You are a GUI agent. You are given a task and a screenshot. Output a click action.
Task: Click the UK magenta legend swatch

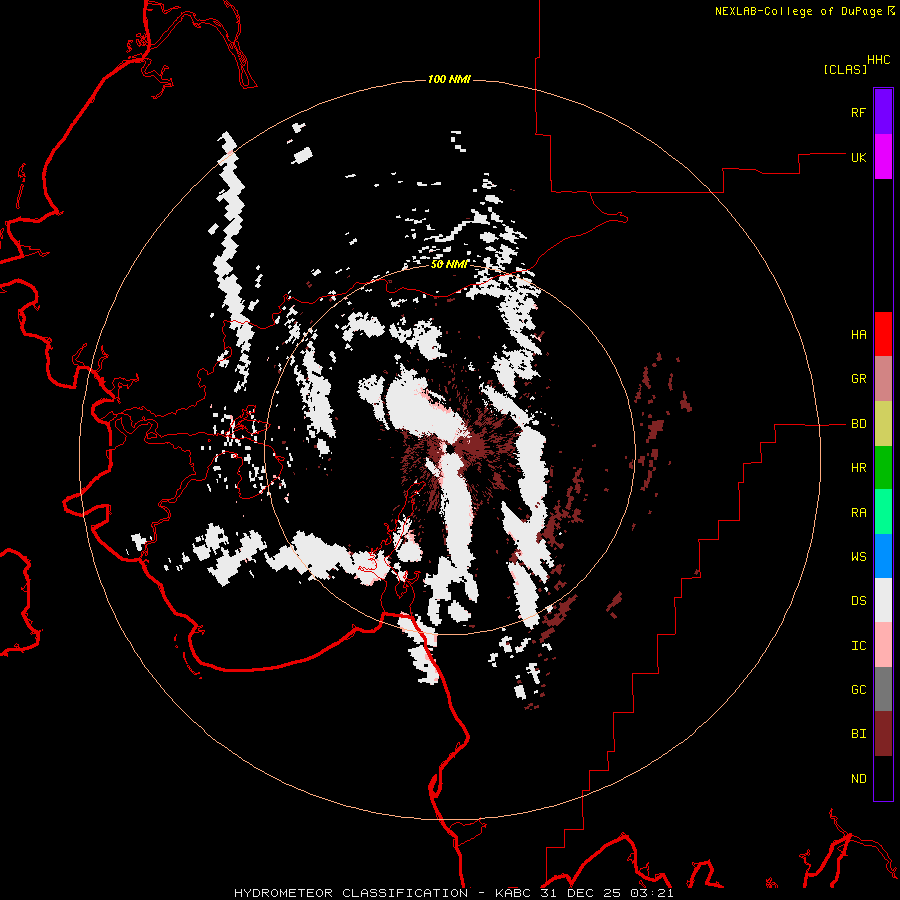pyautogui.click(x=883, y=156)
